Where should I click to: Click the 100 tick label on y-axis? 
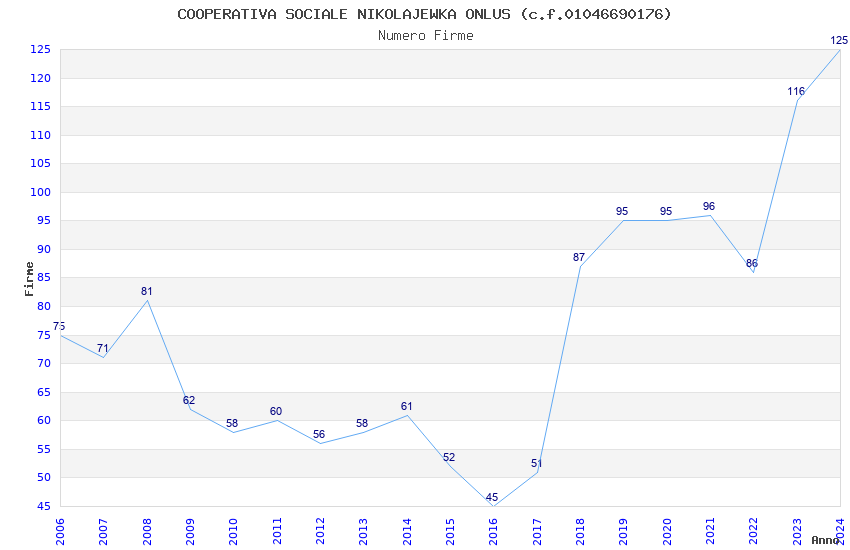(40, 192)
